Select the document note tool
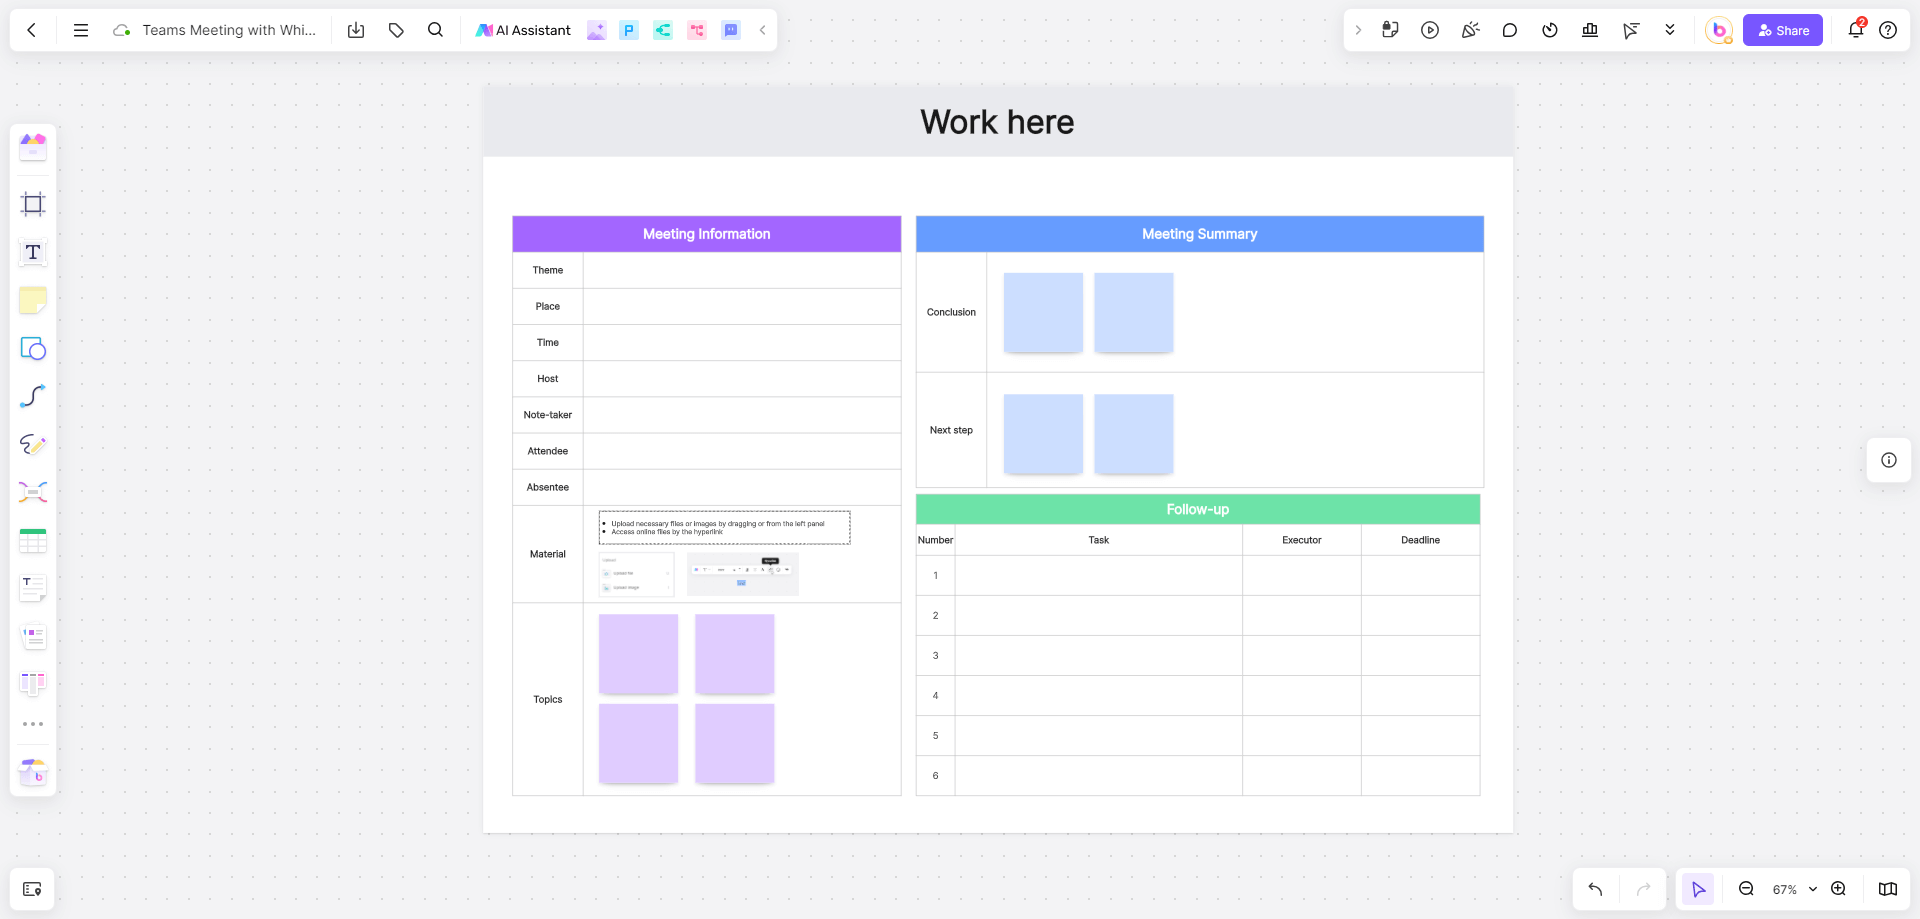This screenshot has width=1920, height=919. 33,588
